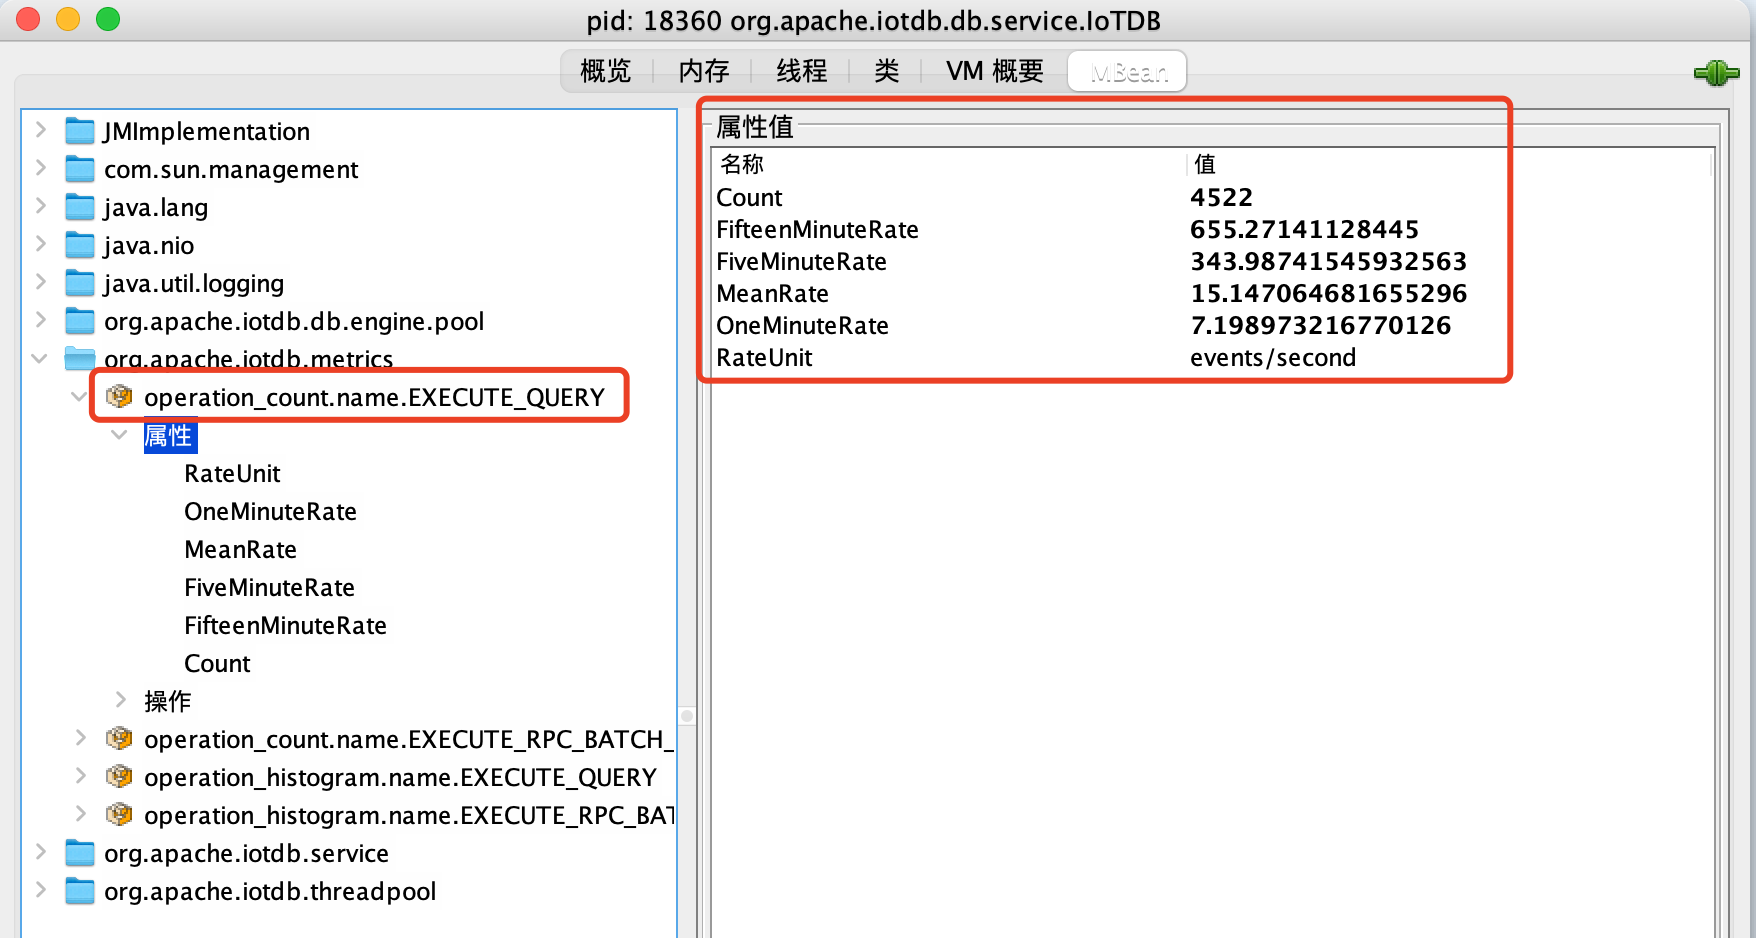Click the operation_count EXECUTE_RPC_BATCH MBean icon

point(119,739)
